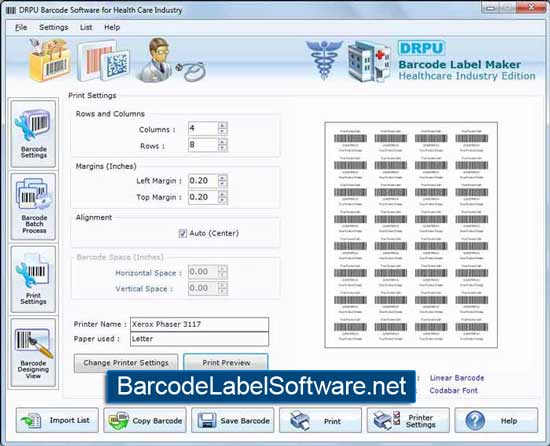Click the Paper used field

click(x=199, y=339)
